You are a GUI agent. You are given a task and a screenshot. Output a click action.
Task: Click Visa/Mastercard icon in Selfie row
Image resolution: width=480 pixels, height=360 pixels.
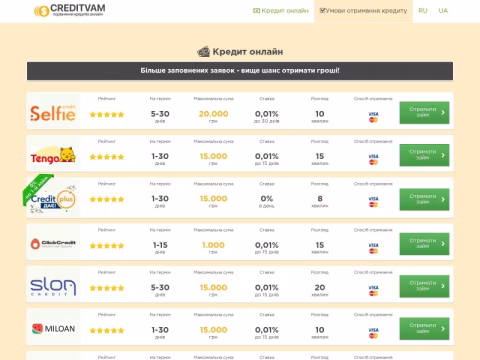[x=373, y=117]
